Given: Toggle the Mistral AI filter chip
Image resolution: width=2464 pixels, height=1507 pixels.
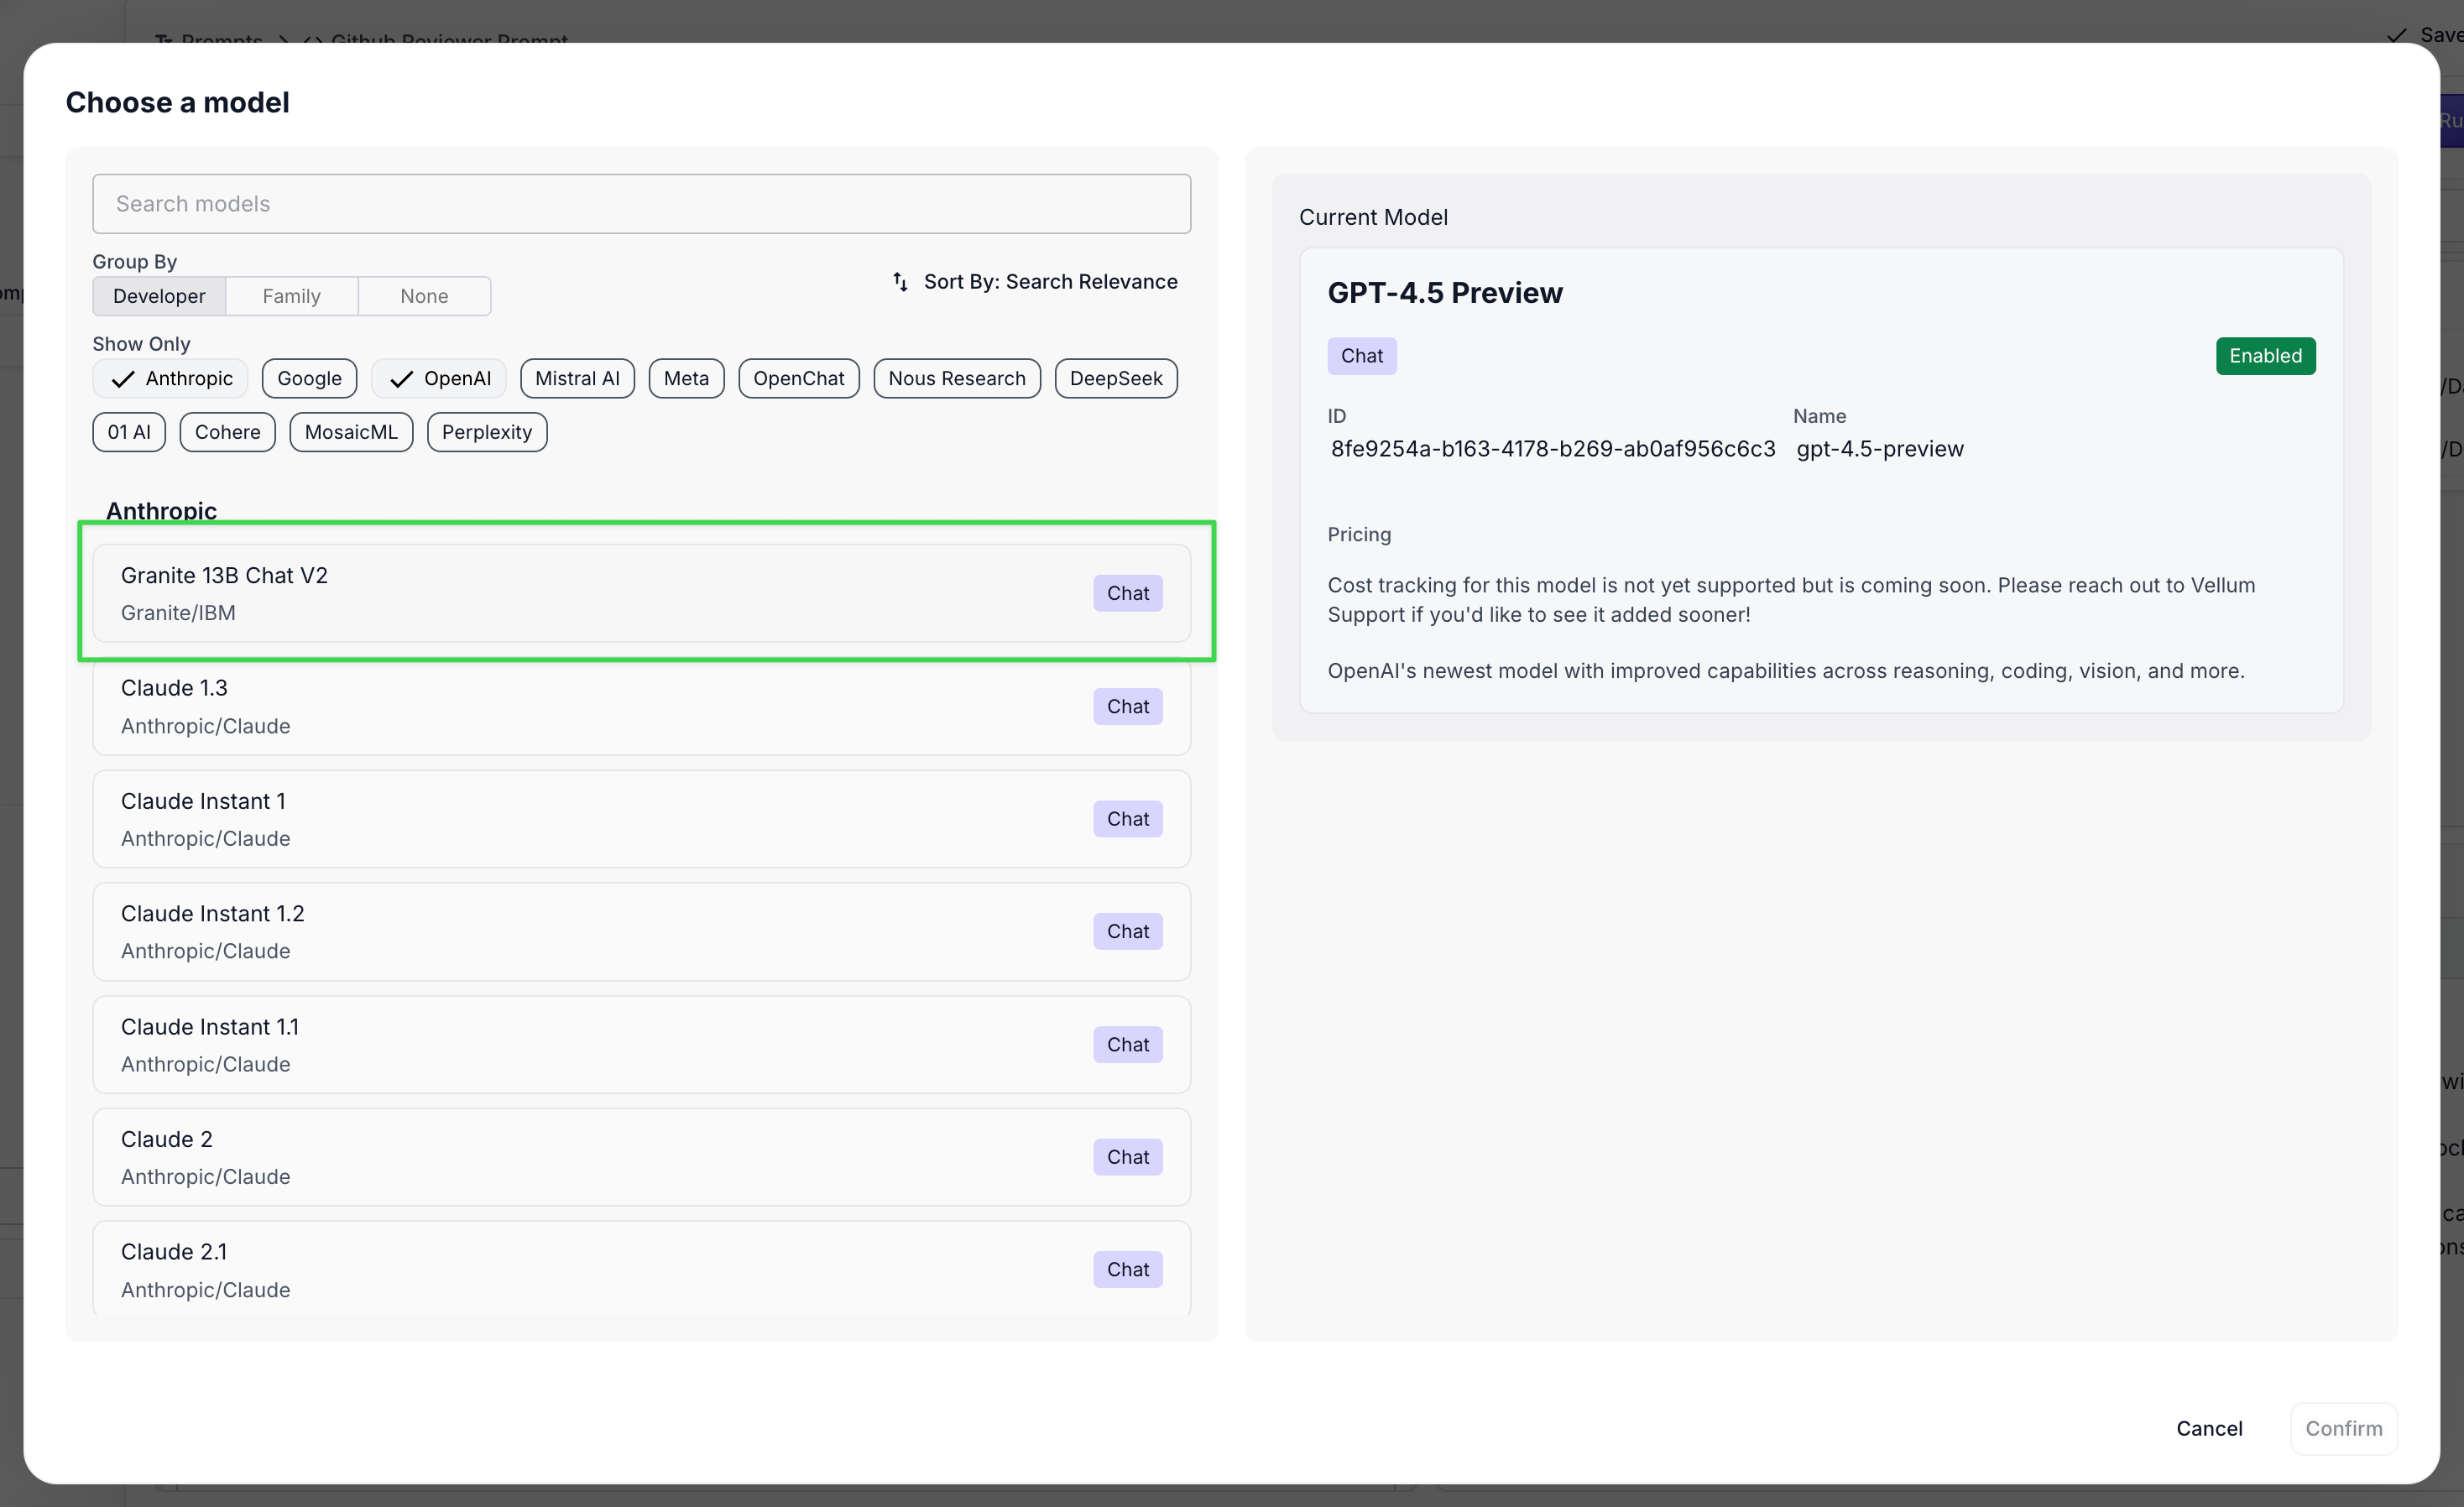Looking at the screenshot, I should (x=577, y=379).
